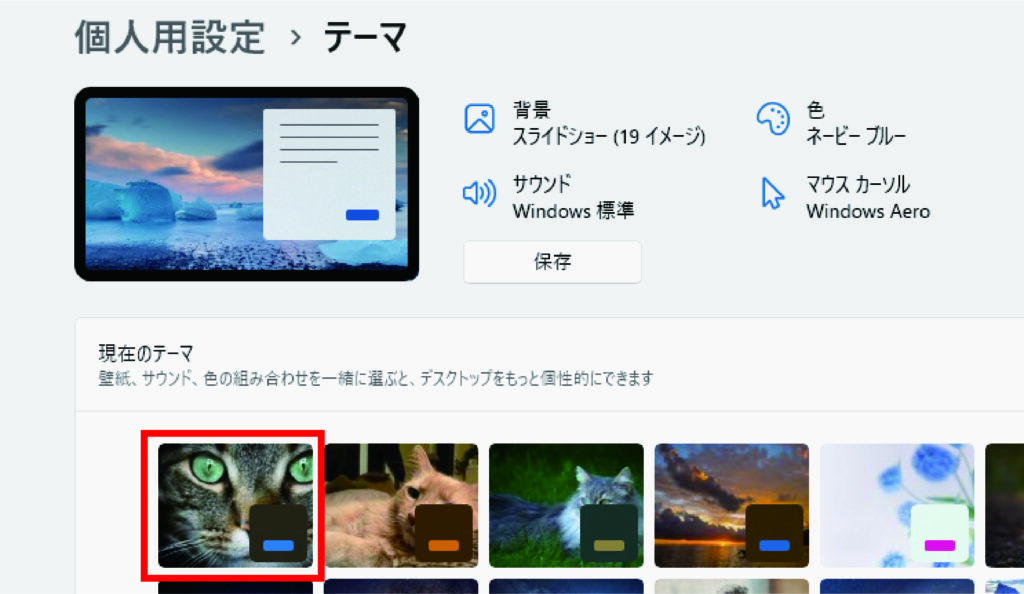Choose the gray cat on grass theme
This screenshot has width=1024, height=594.
pyautogui.click(x=566, y=505)
